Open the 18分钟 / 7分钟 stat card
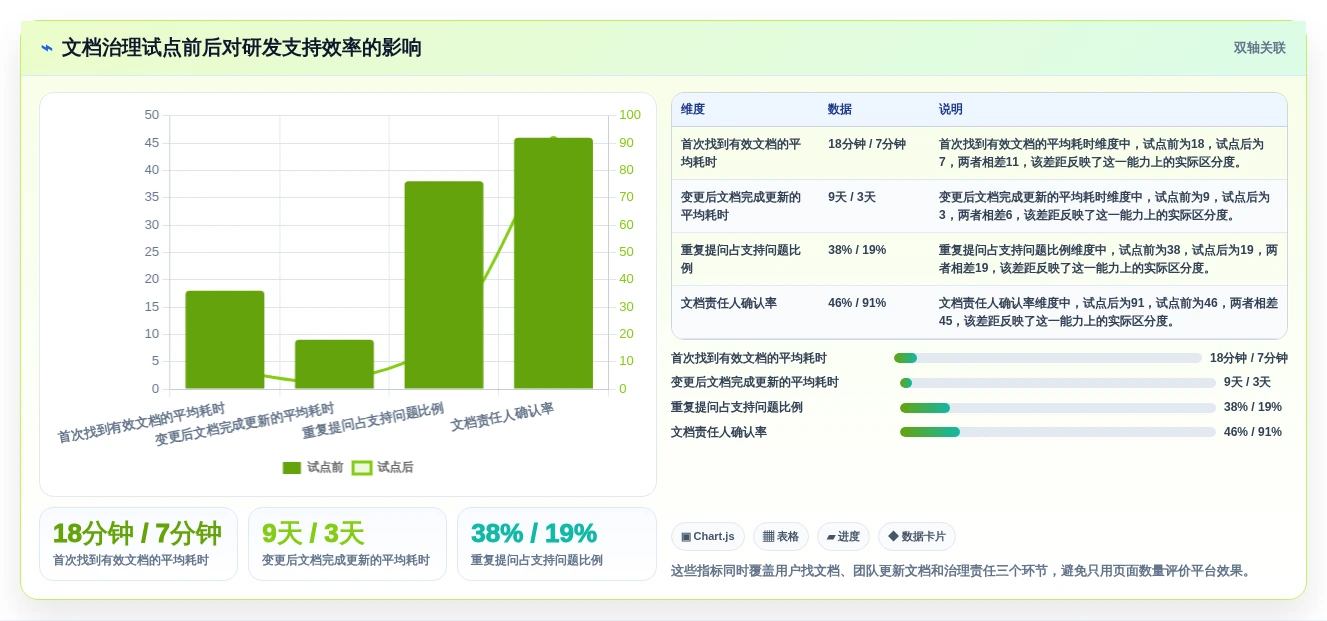Image resolution: width=1327 pixels, height=621 pixels. pyautogui.click(x=138, y=544)
